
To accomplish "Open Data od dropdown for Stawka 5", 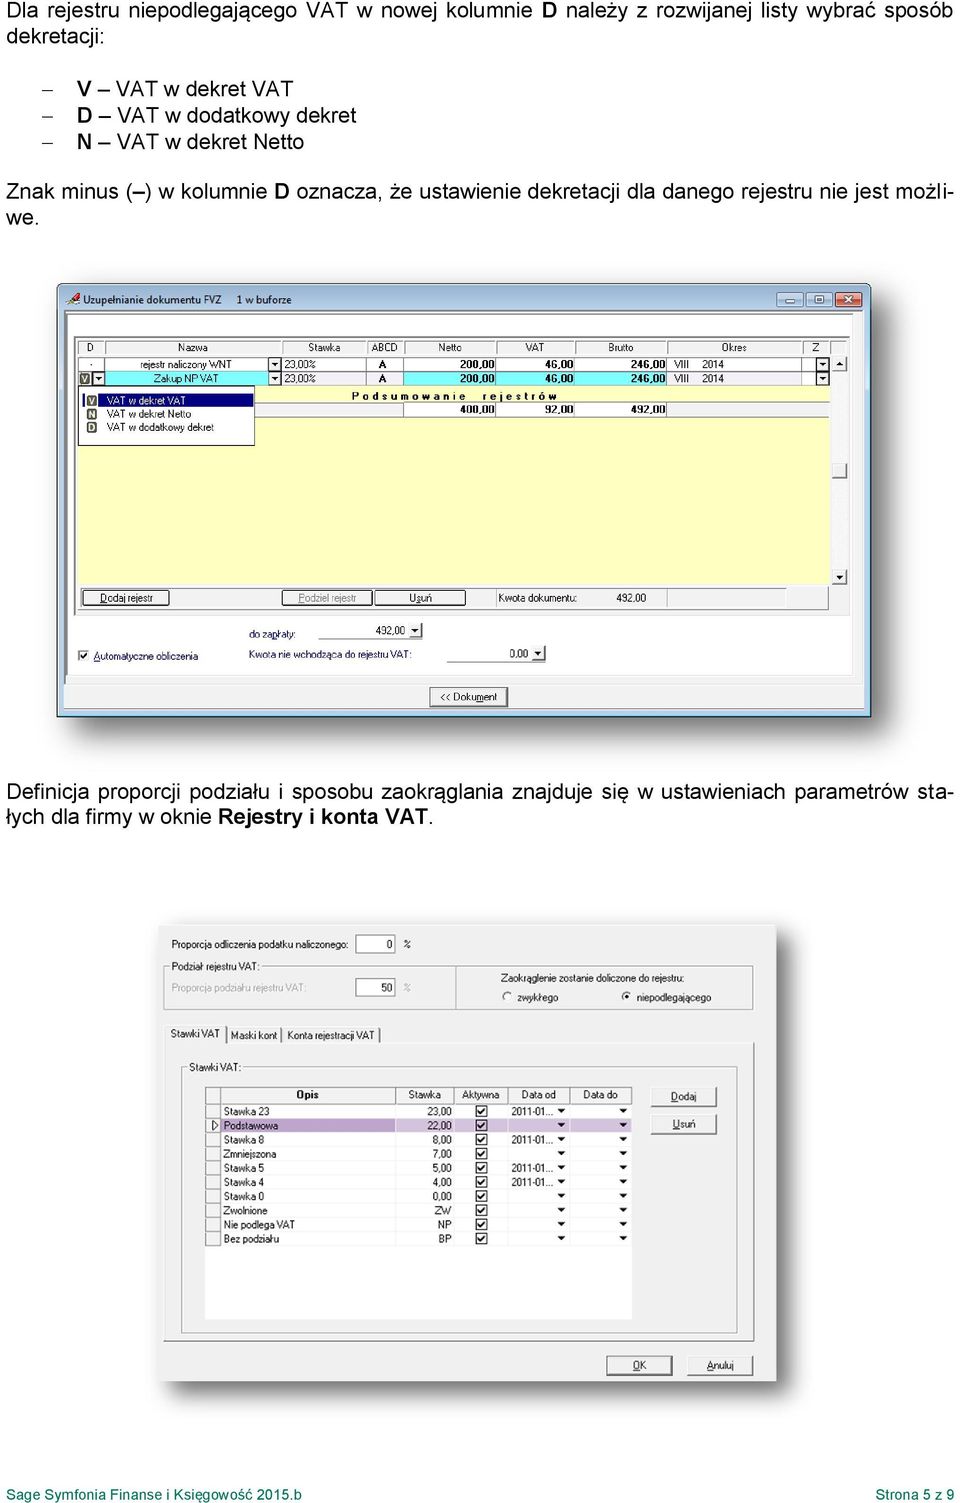I will pos(561,1168).
